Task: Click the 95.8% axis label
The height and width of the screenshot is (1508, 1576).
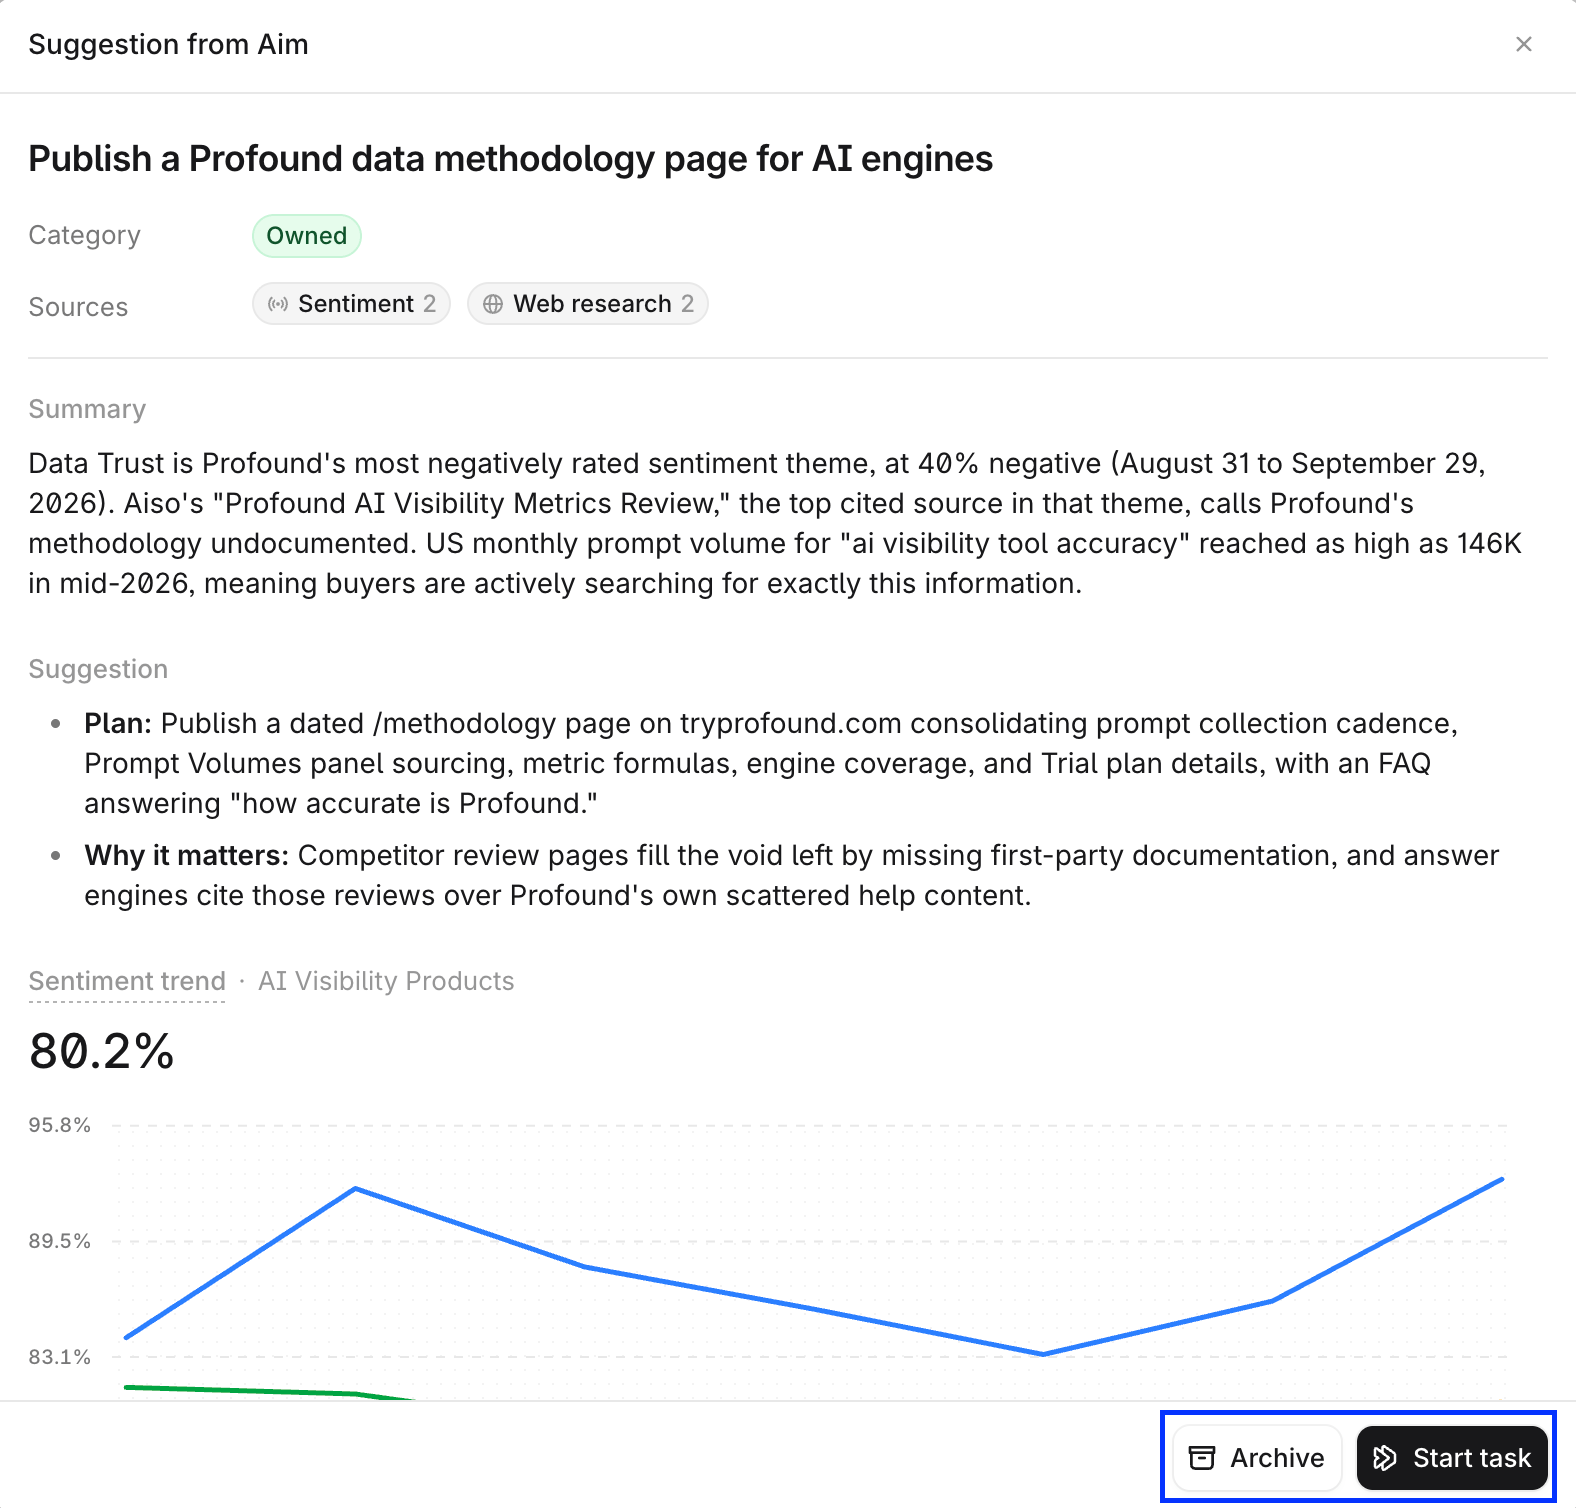Action: click(60, 1125)
